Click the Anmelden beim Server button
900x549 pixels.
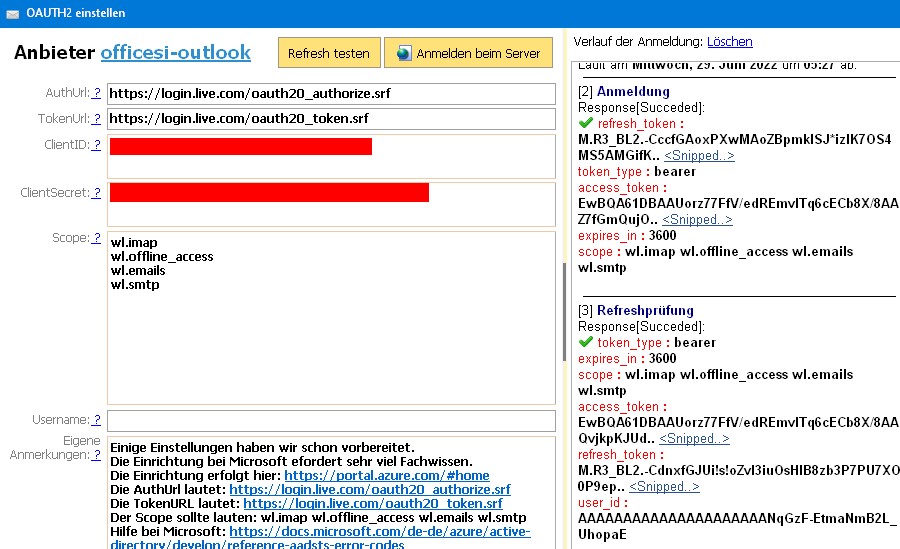click(x=468, y=53)
